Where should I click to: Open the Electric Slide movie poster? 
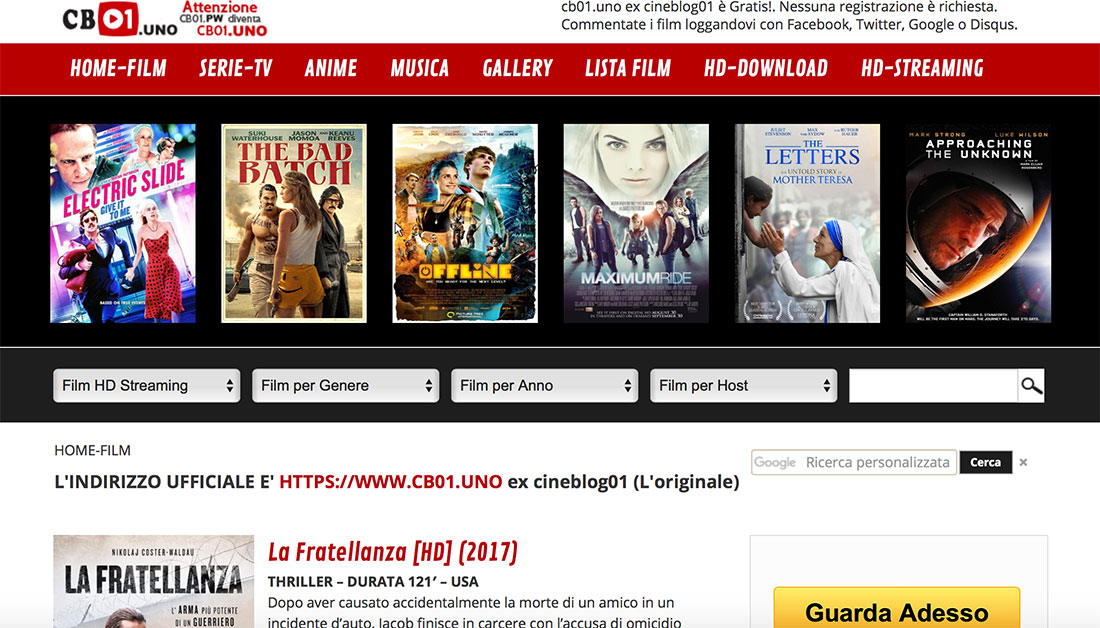tap(123, 223)
